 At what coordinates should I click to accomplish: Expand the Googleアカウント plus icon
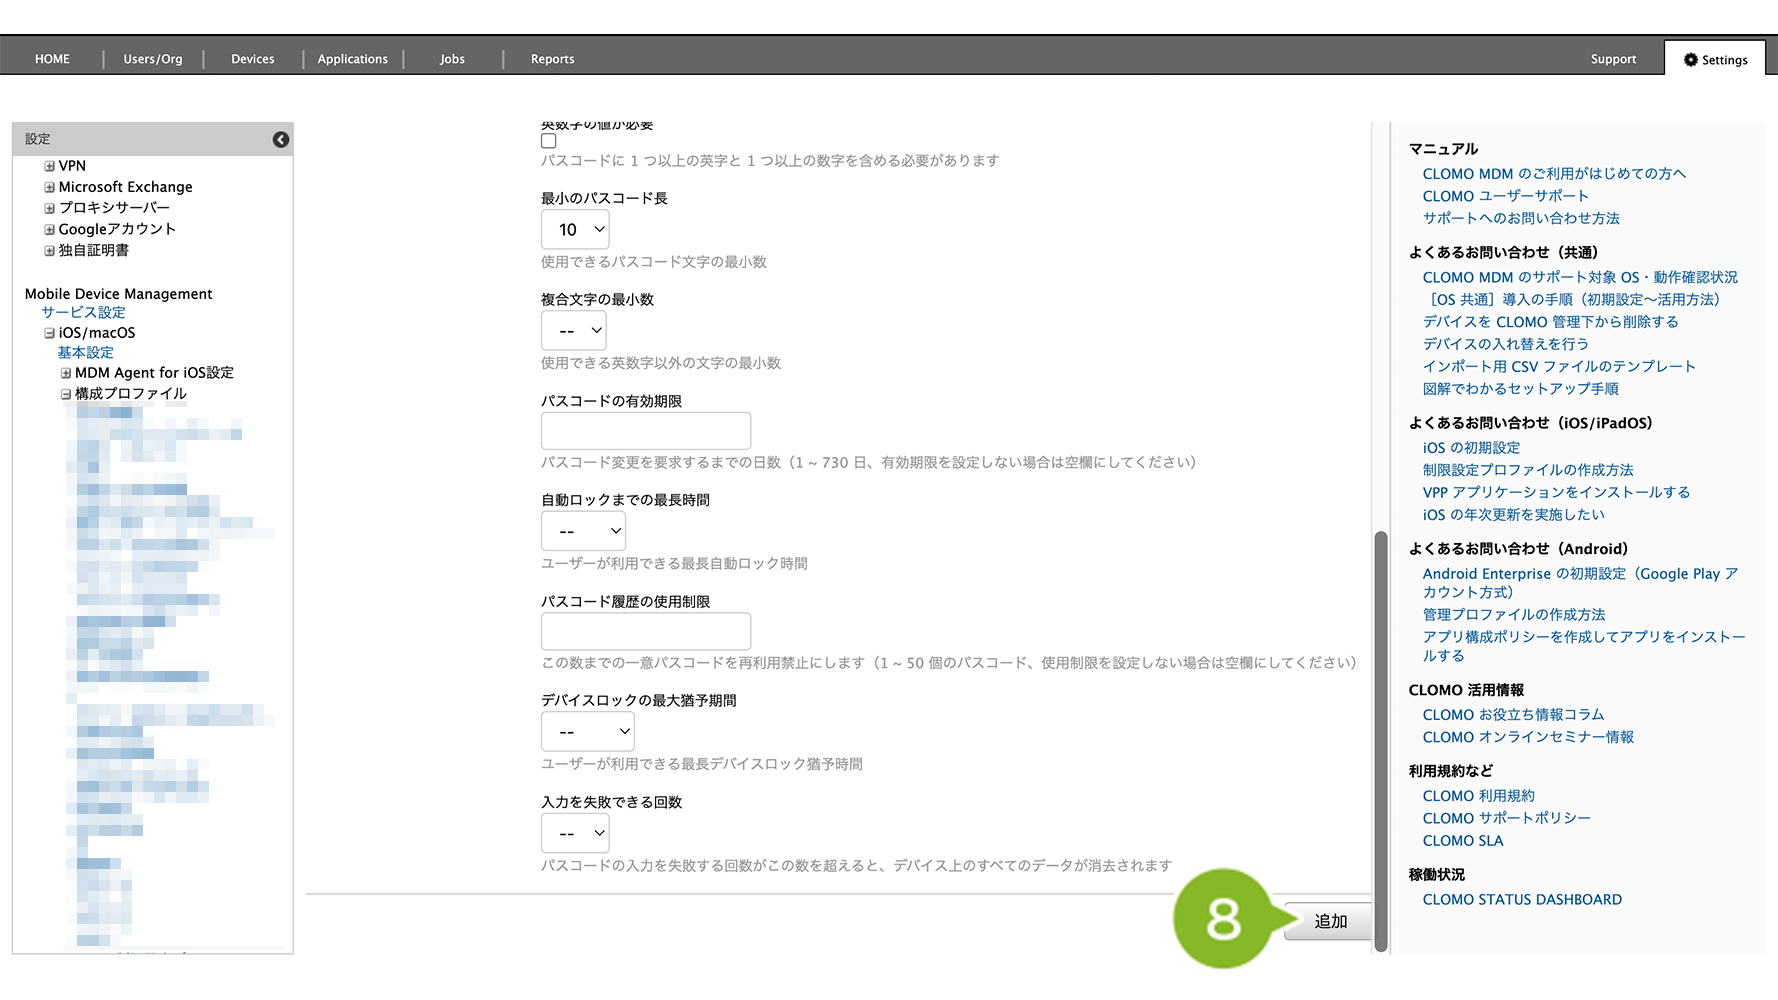click(x=49, y=229)
